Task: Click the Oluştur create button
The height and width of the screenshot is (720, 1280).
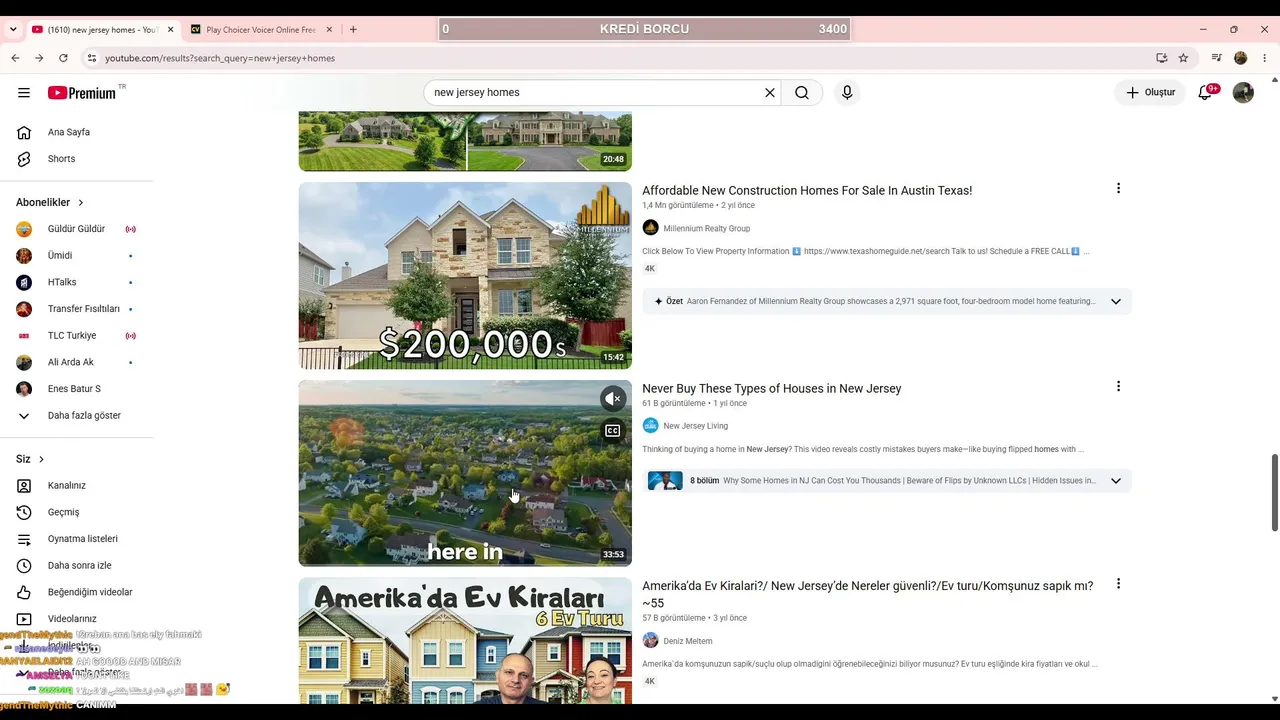Action: tap(1150, 93)
